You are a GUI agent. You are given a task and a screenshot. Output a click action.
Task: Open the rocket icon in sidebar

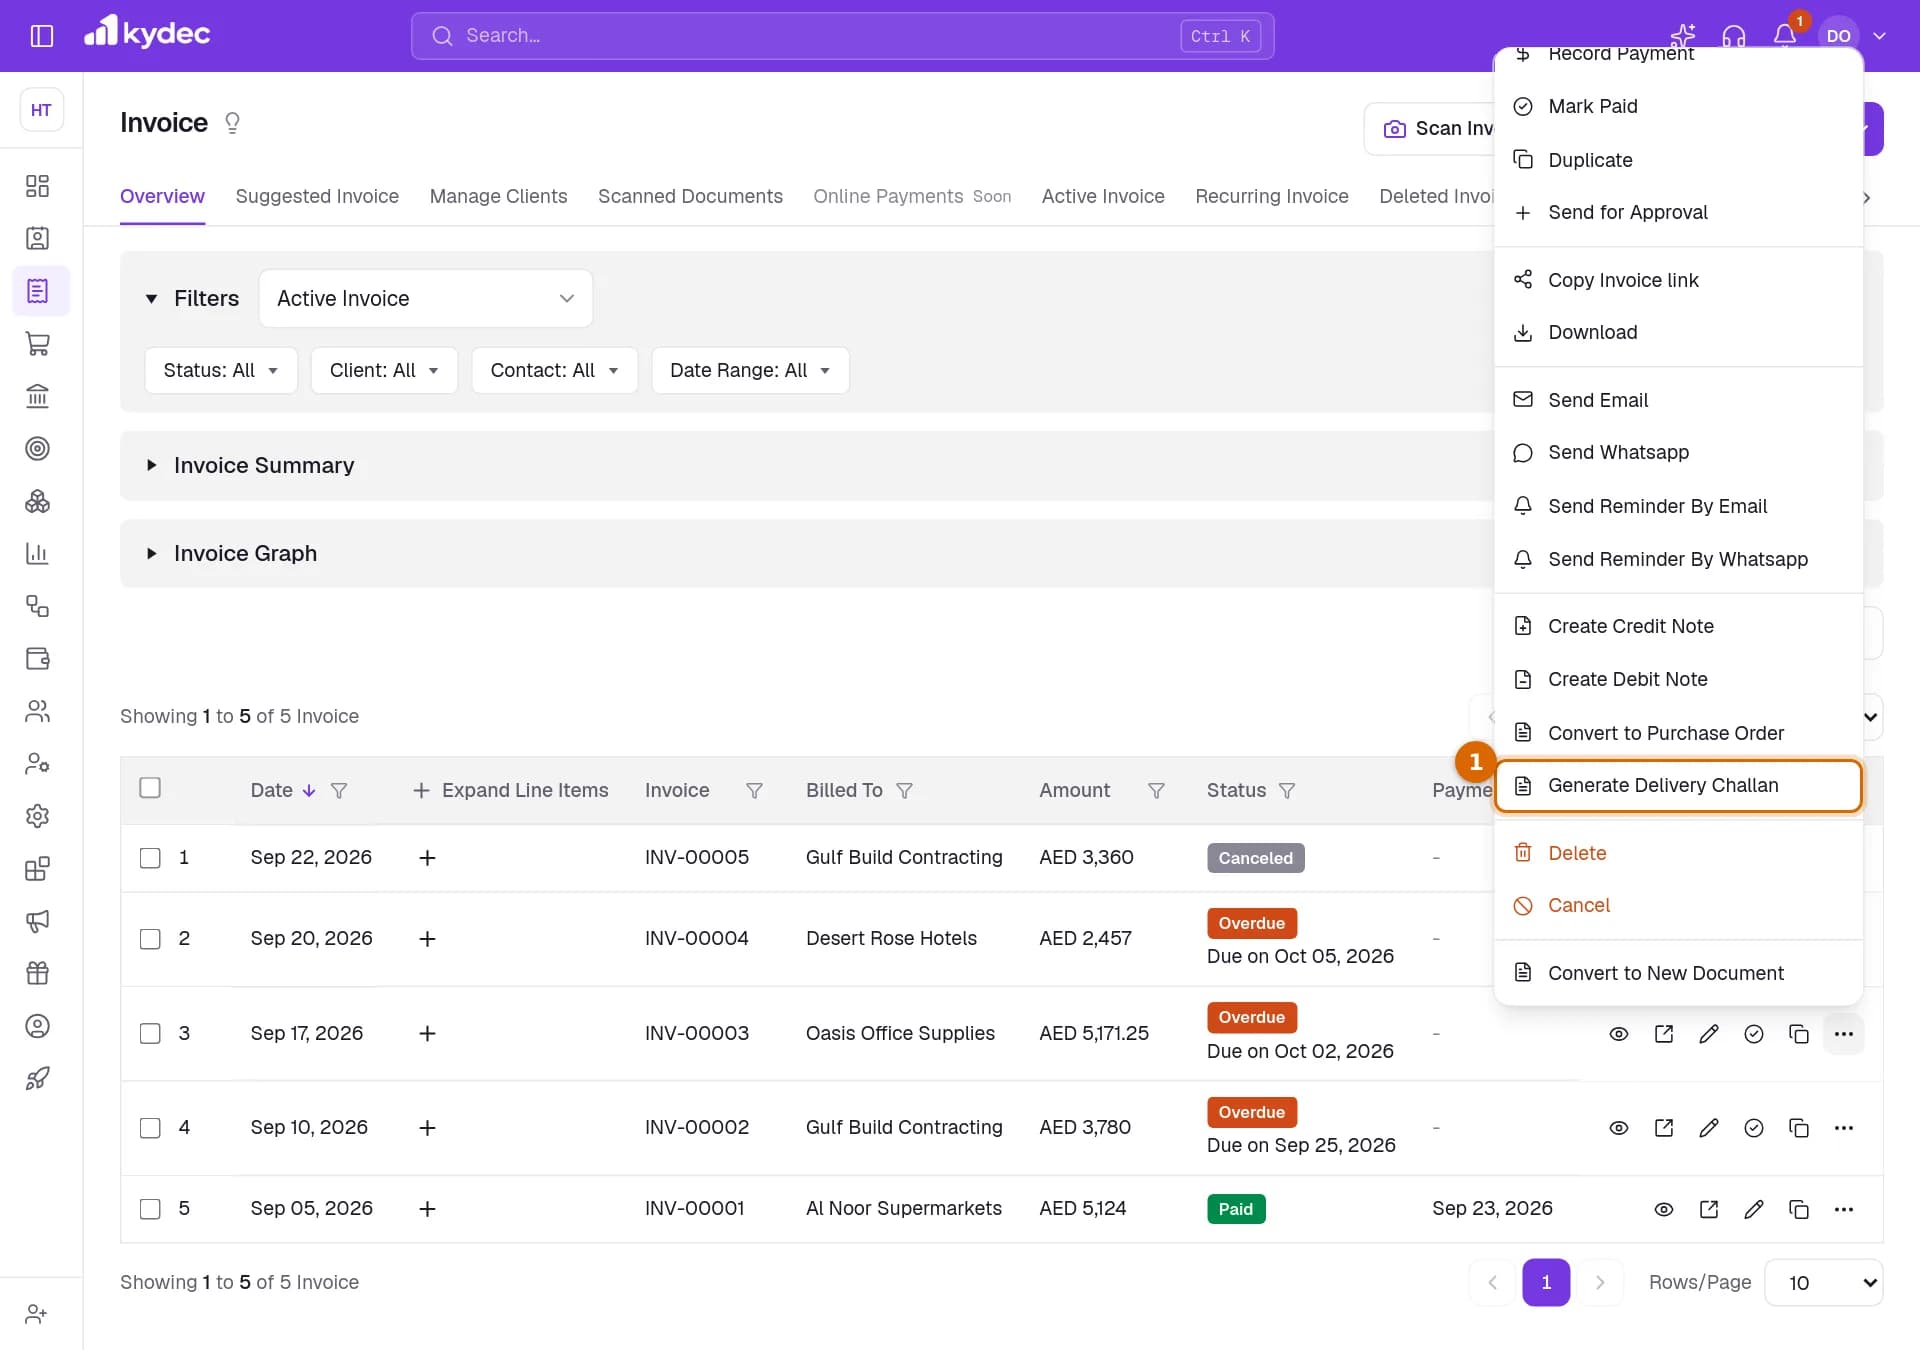[x=38, y=1078]
